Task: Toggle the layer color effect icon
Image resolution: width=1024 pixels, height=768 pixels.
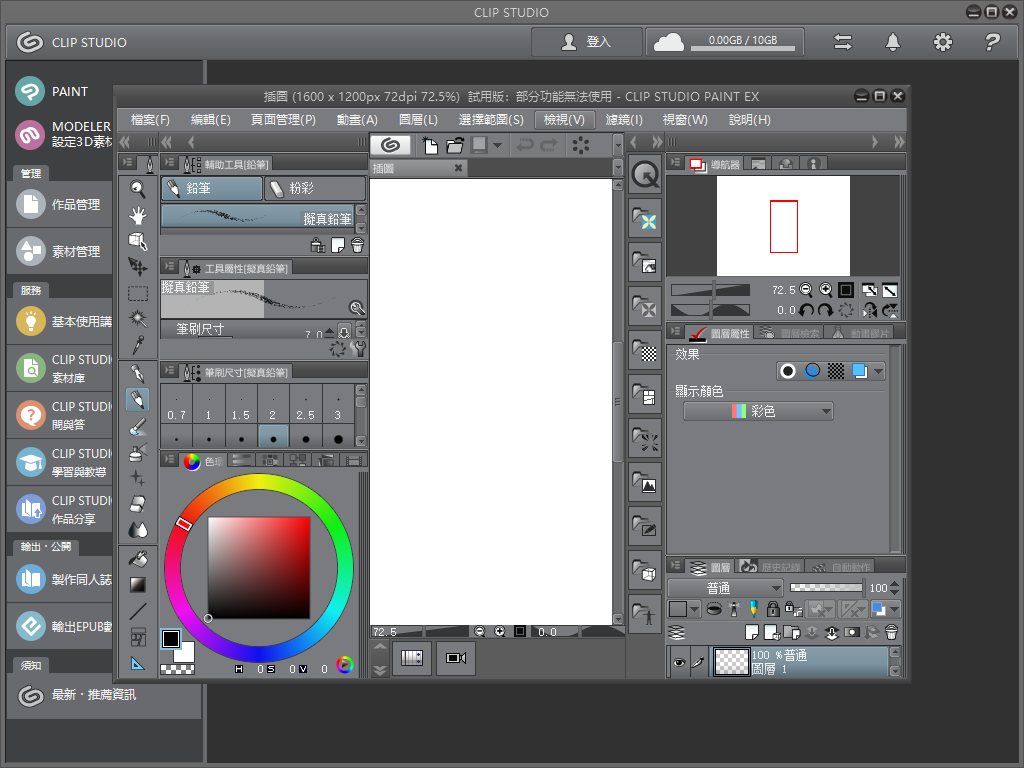Action: 859,372
